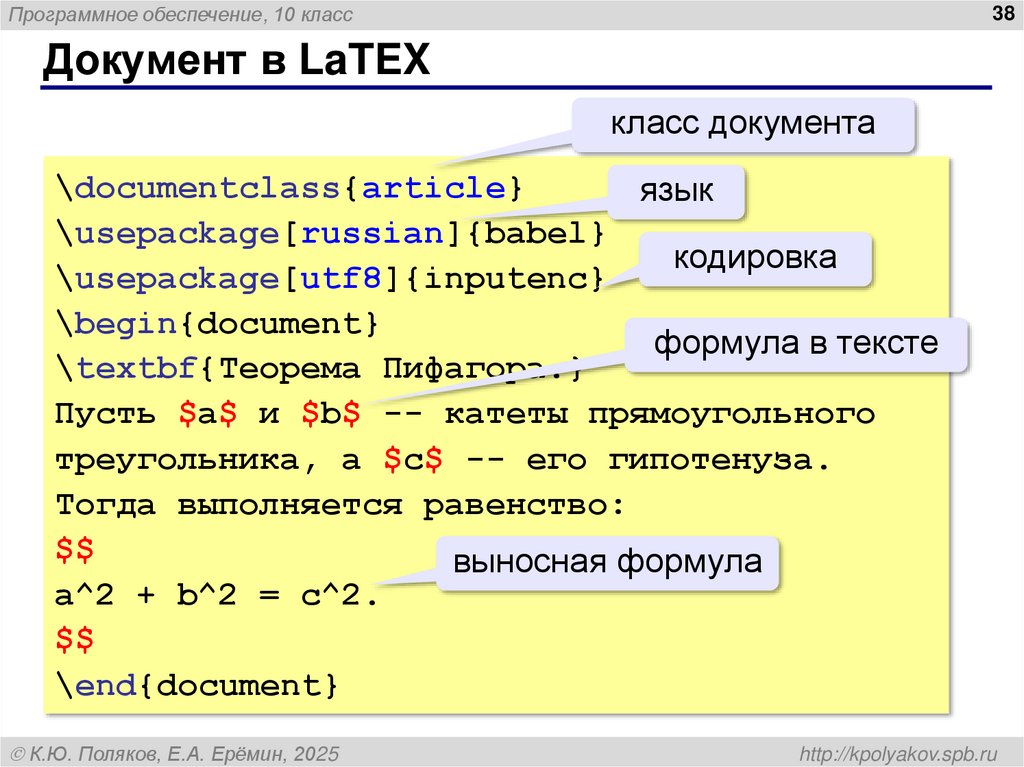Select the "выносная формула" callout
The width and height of the screenshot is (1024, 767).
tap(608, 561)
